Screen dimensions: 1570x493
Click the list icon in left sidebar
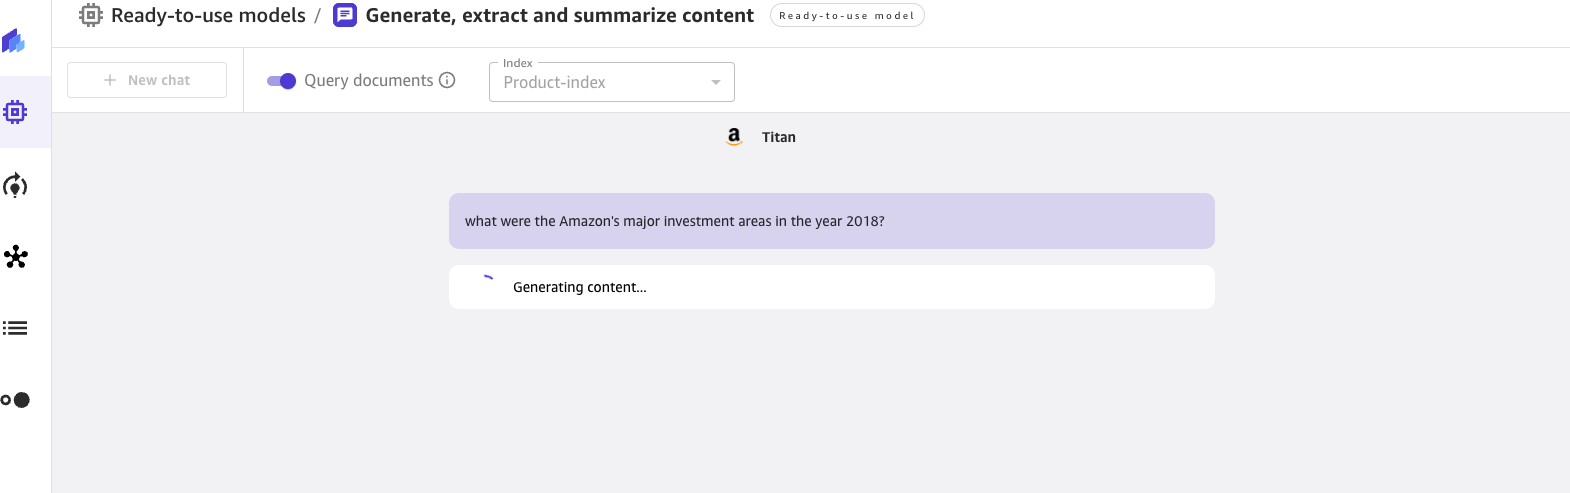point(15,328)
